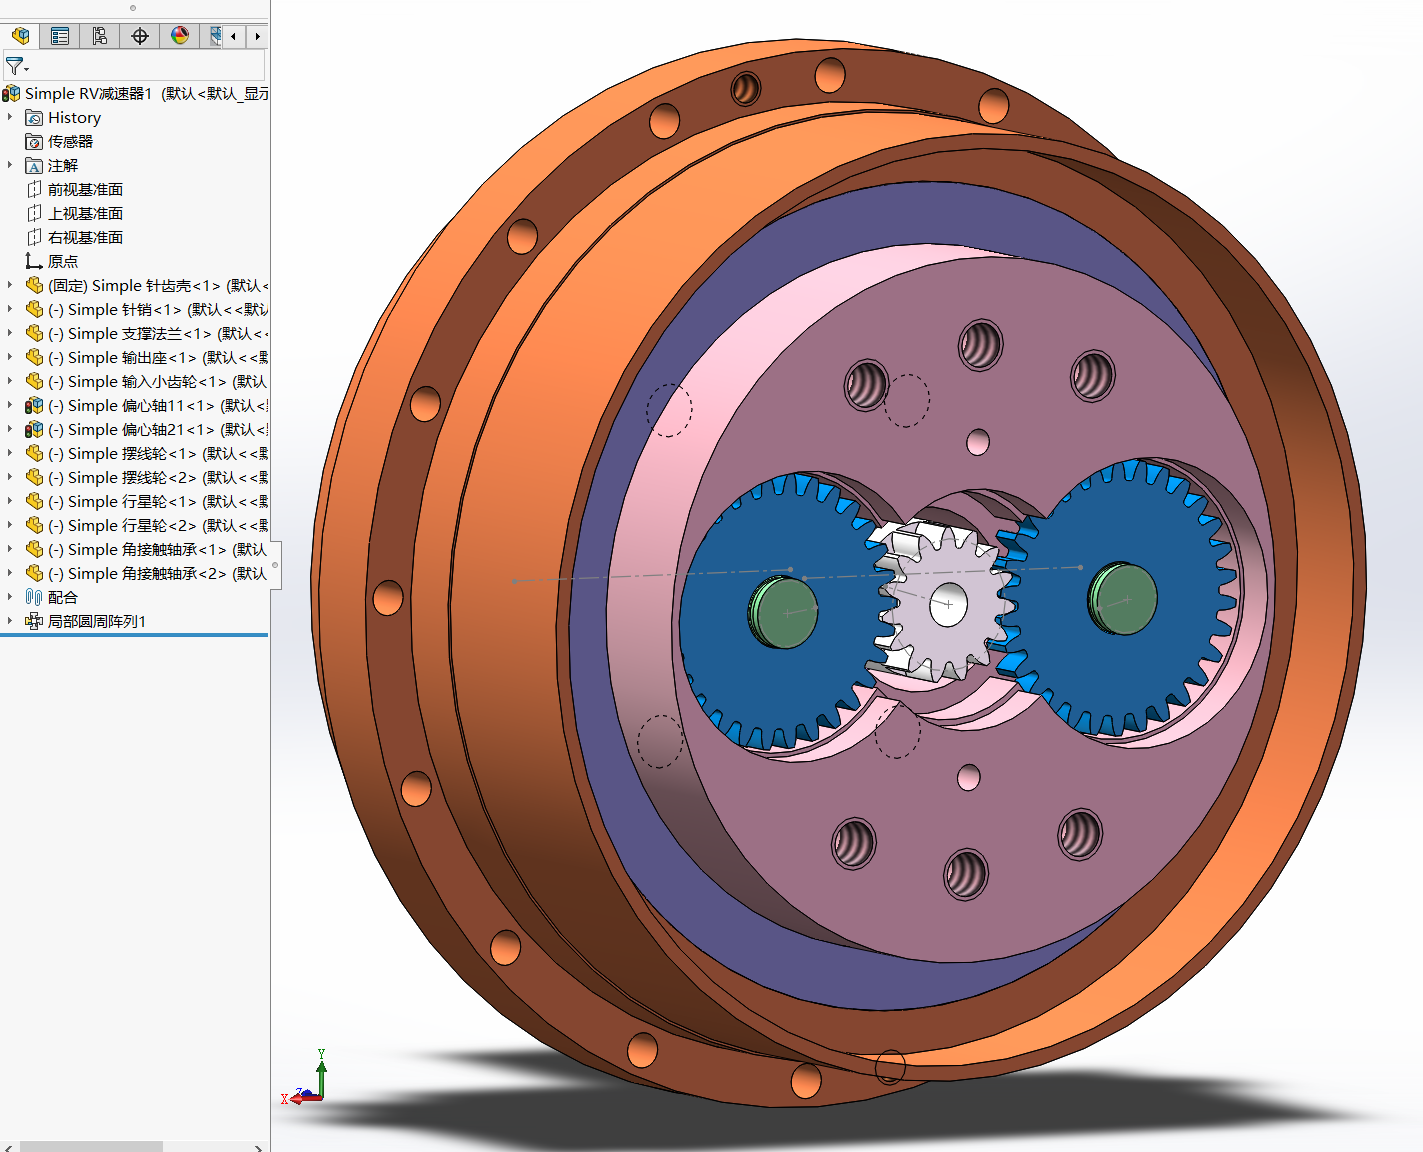Expand the History folder
The height and width of the screenshot is (1152, 1423).
click(x=10, y=117)
